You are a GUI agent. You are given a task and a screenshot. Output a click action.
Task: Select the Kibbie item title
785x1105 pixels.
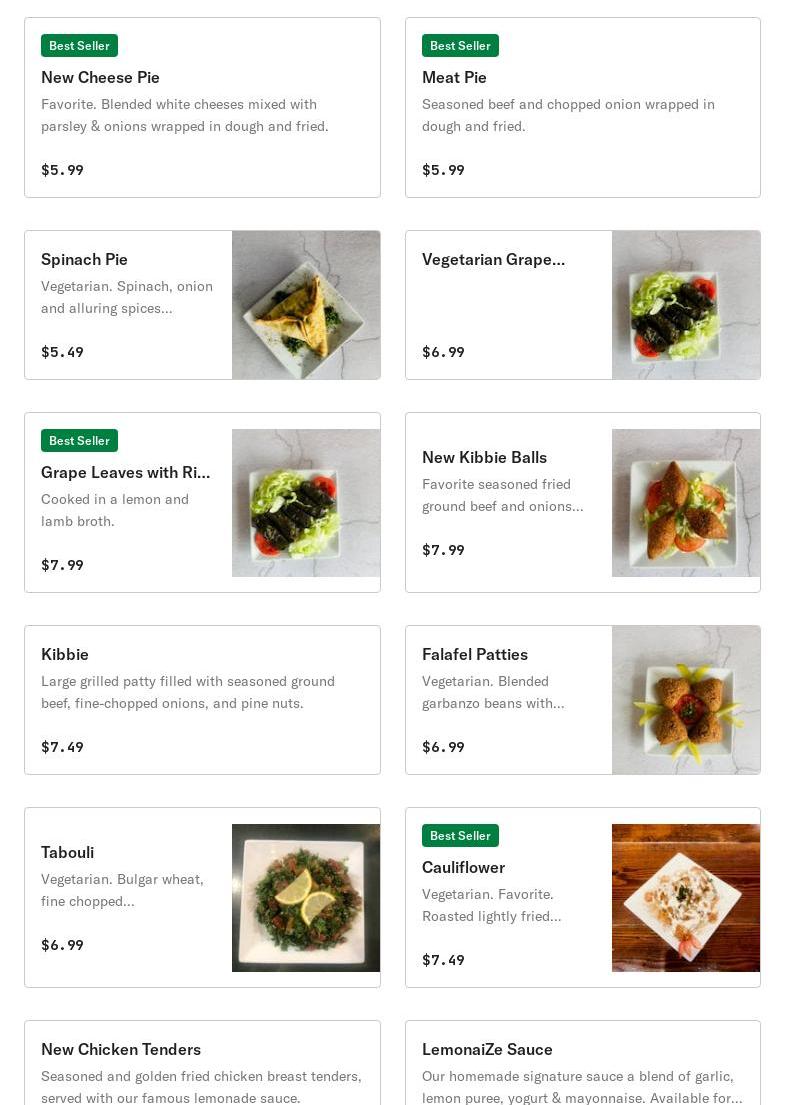pos(65,654)
